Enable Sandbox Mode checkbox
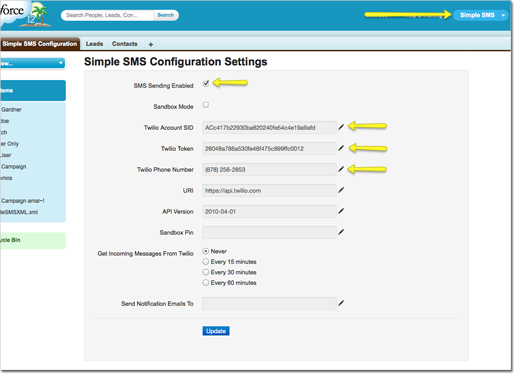Image resolution: width=520 pixels, height=379 pixels. [x=206, y=105]
